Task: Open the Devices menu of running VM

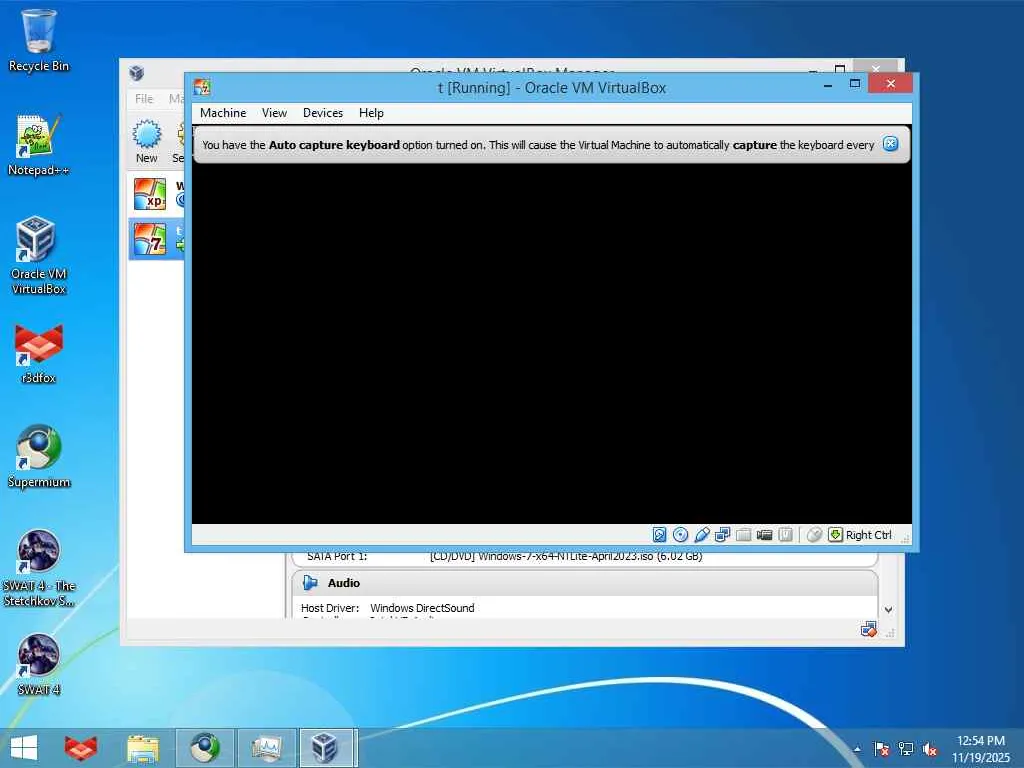Action: (x=323, y=113)
